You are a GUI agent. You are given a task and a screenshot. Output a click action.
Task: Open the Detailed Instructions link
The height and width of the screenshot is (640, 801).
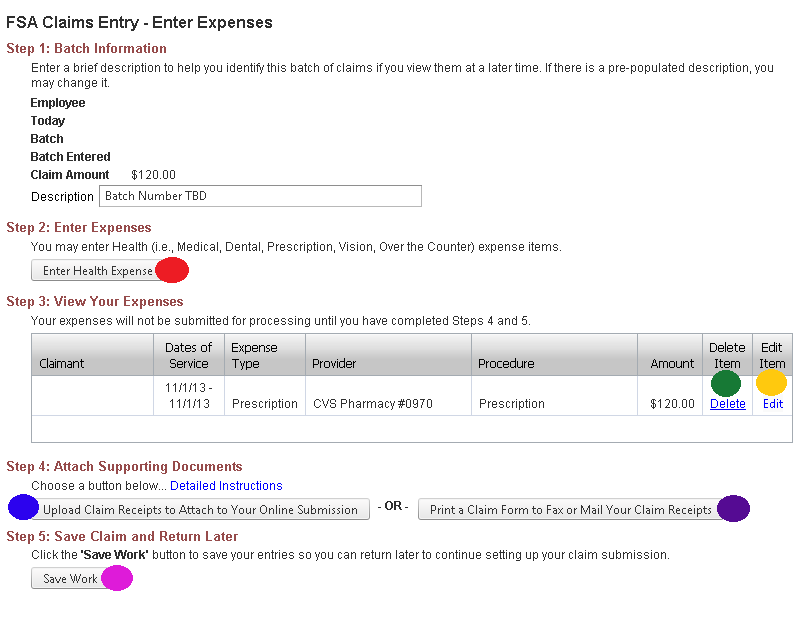point(226,486)
